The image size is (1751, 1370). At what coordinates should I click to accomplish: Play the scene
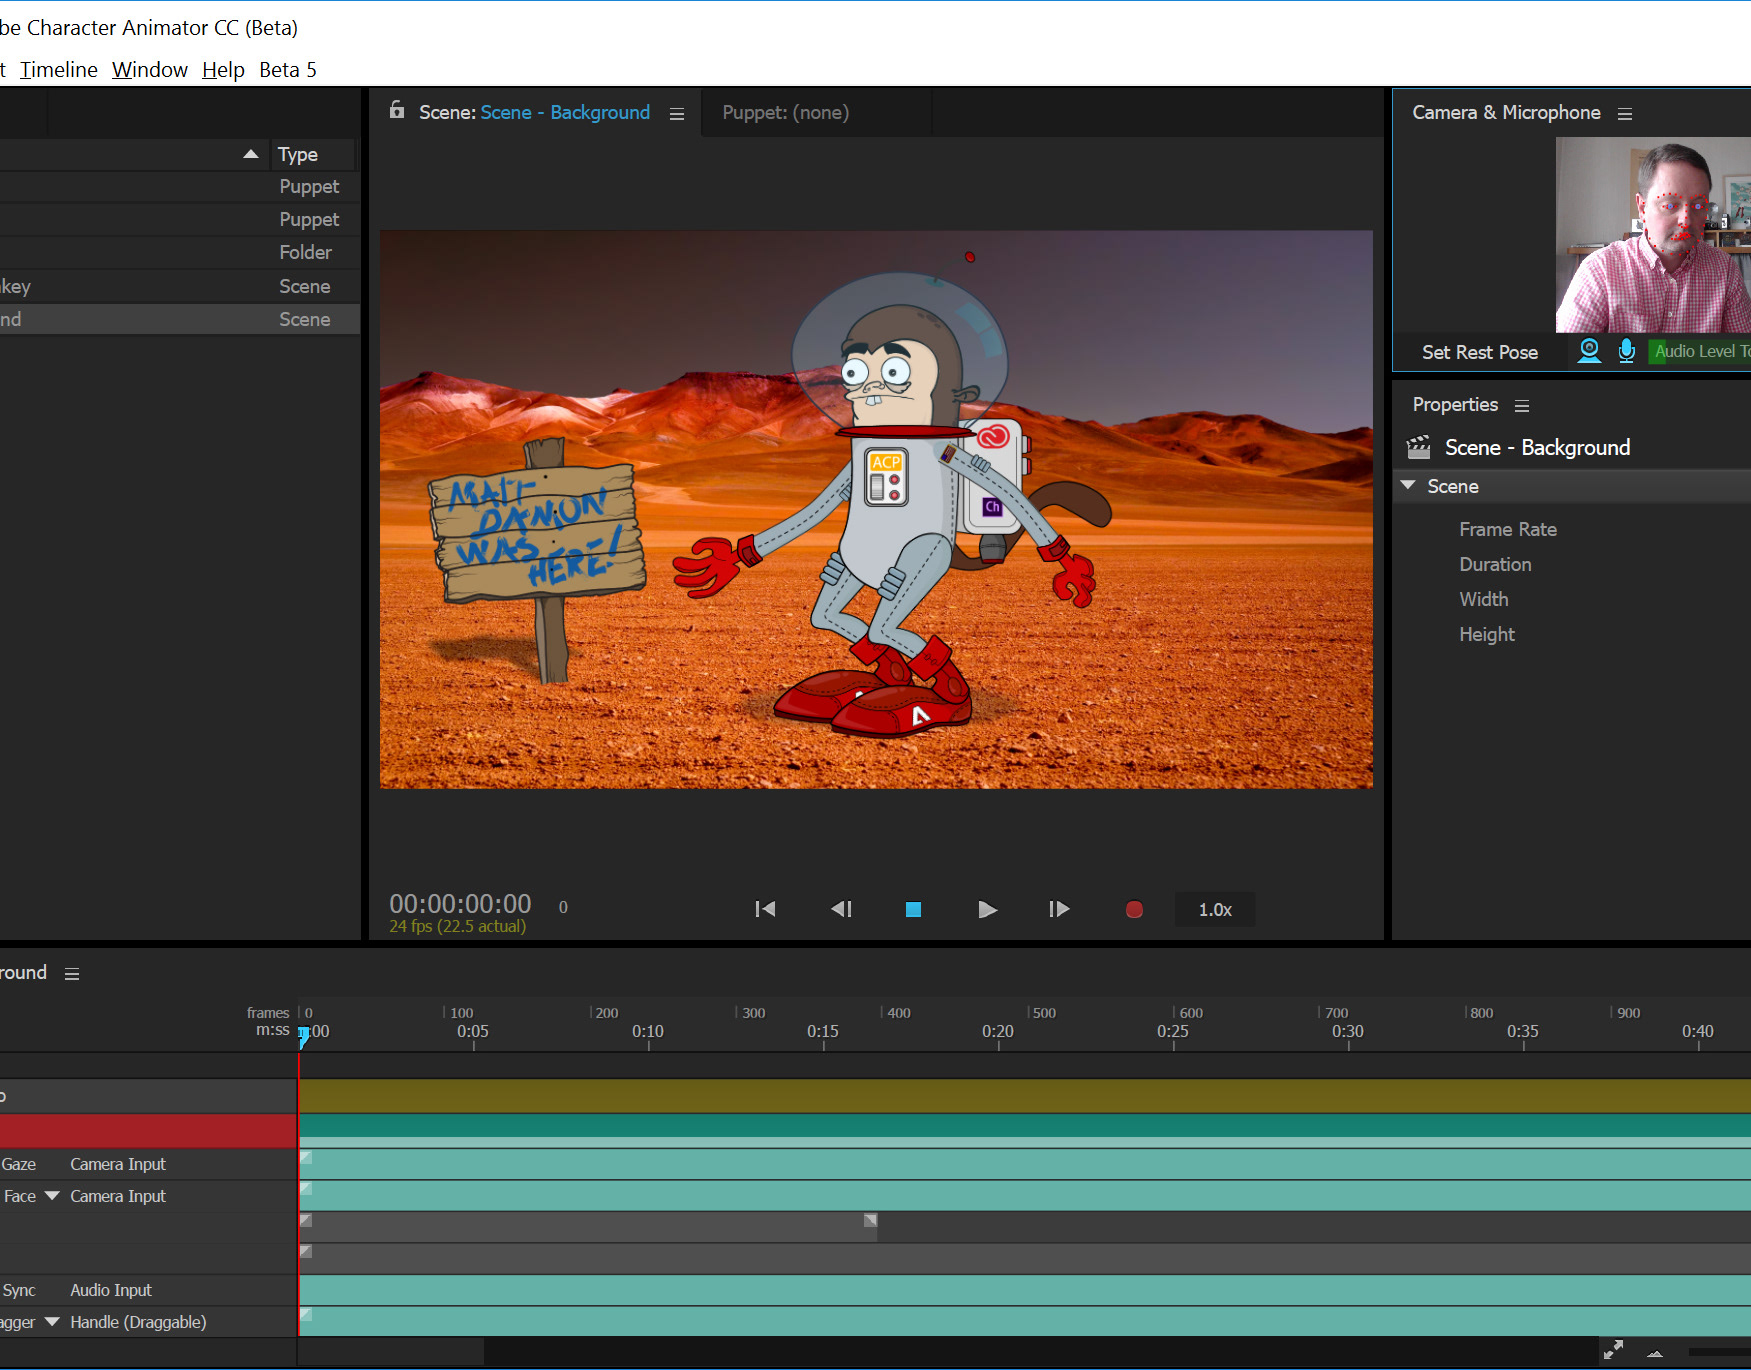[x=987, y=909]
